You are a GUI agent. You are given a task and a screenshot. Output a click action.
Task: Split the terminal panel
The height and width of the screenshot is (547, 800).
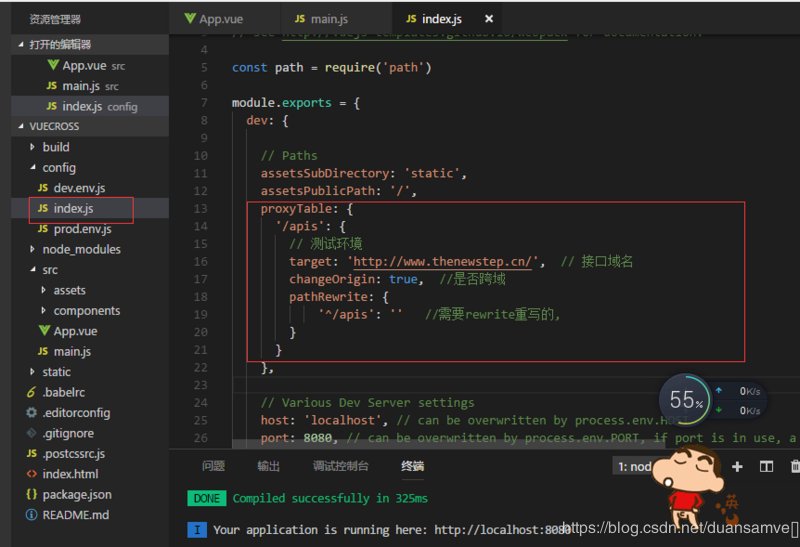point(766,466)
